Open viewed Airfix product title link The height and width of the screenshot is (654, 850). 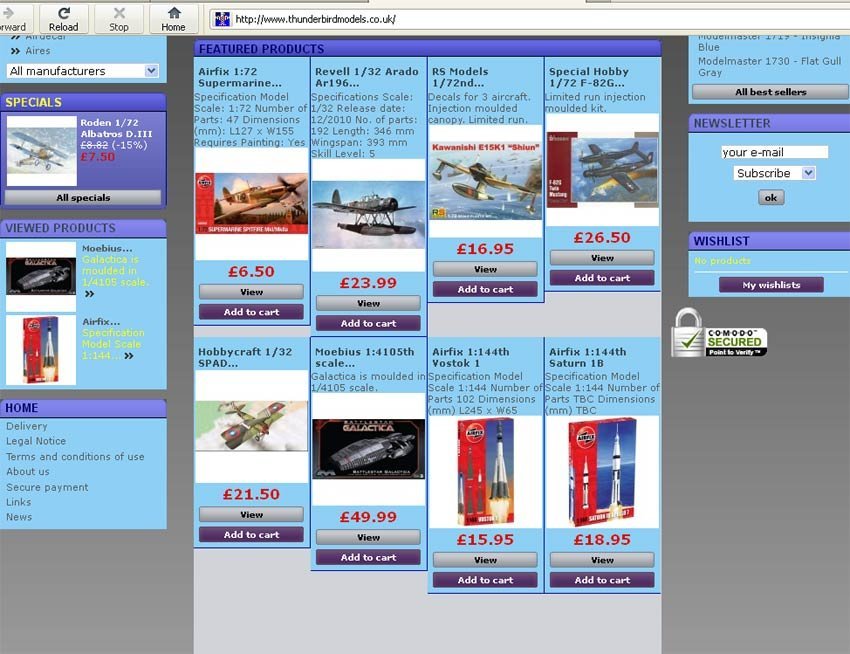click(x=101, y=322)
